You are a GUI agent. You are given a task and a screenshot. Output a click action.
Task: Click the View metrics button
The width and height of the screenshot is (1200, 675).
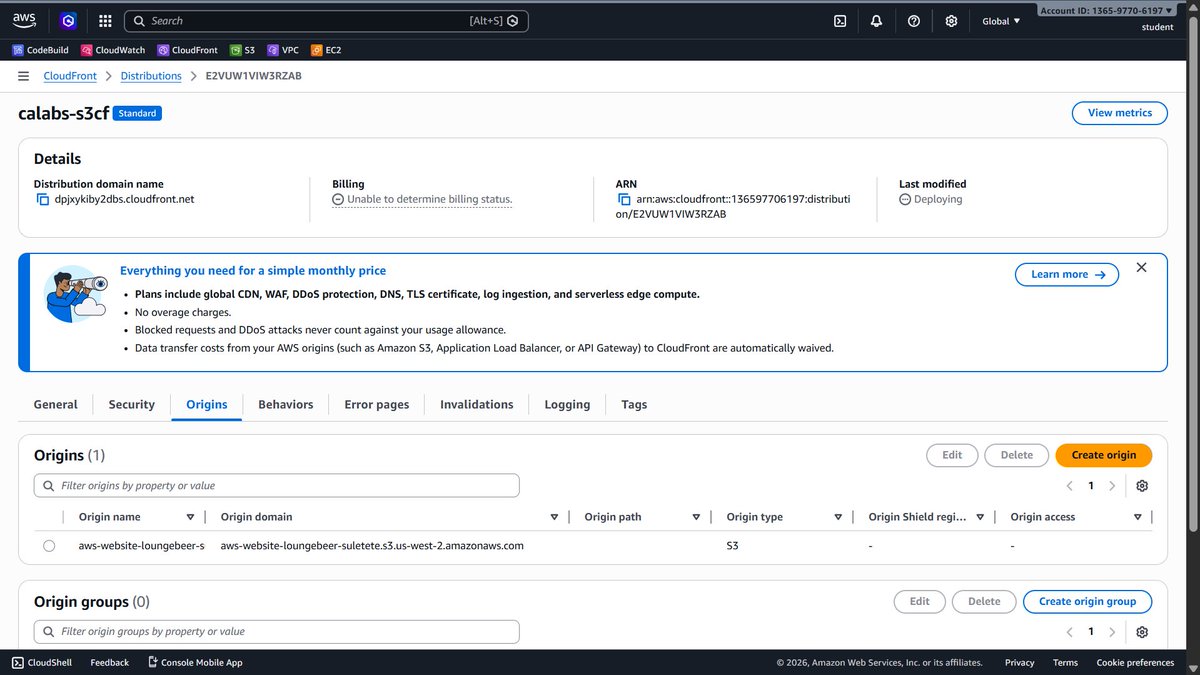click(x=1119, y=113)
